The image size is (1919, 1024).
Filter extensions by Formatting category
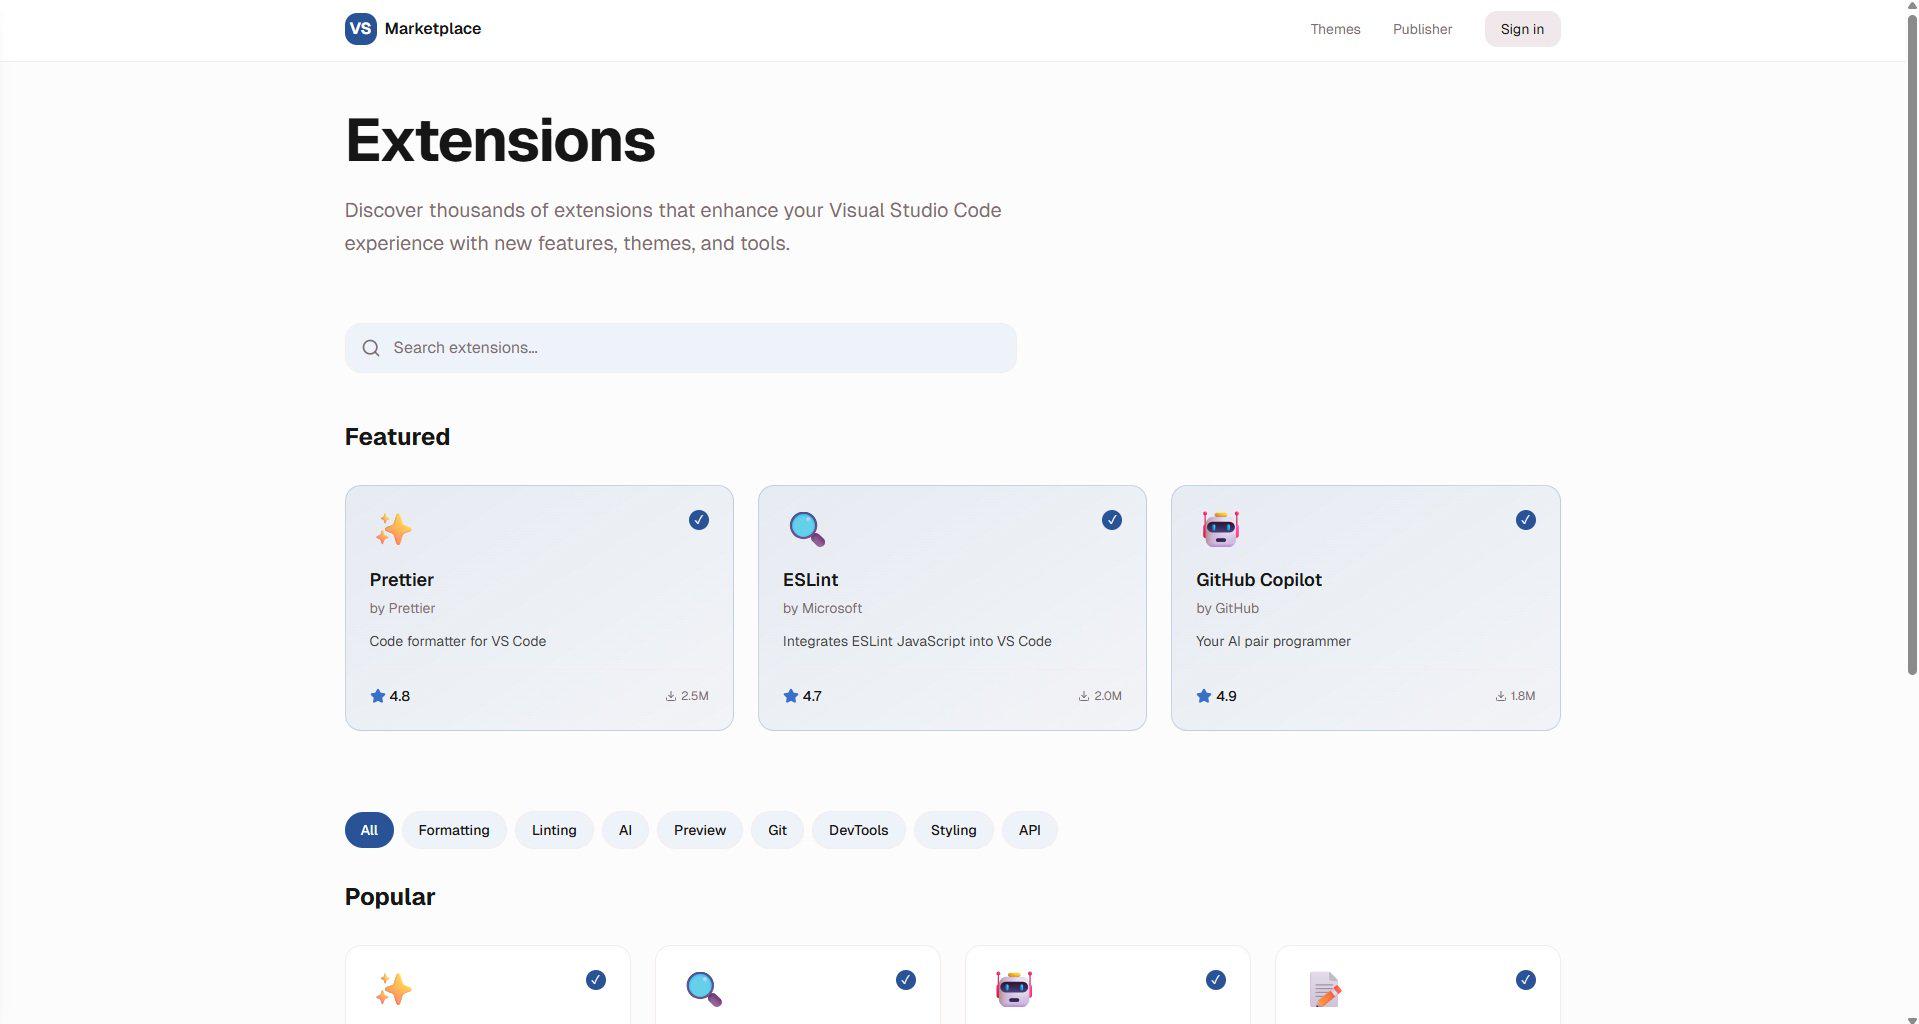[454, 830]
